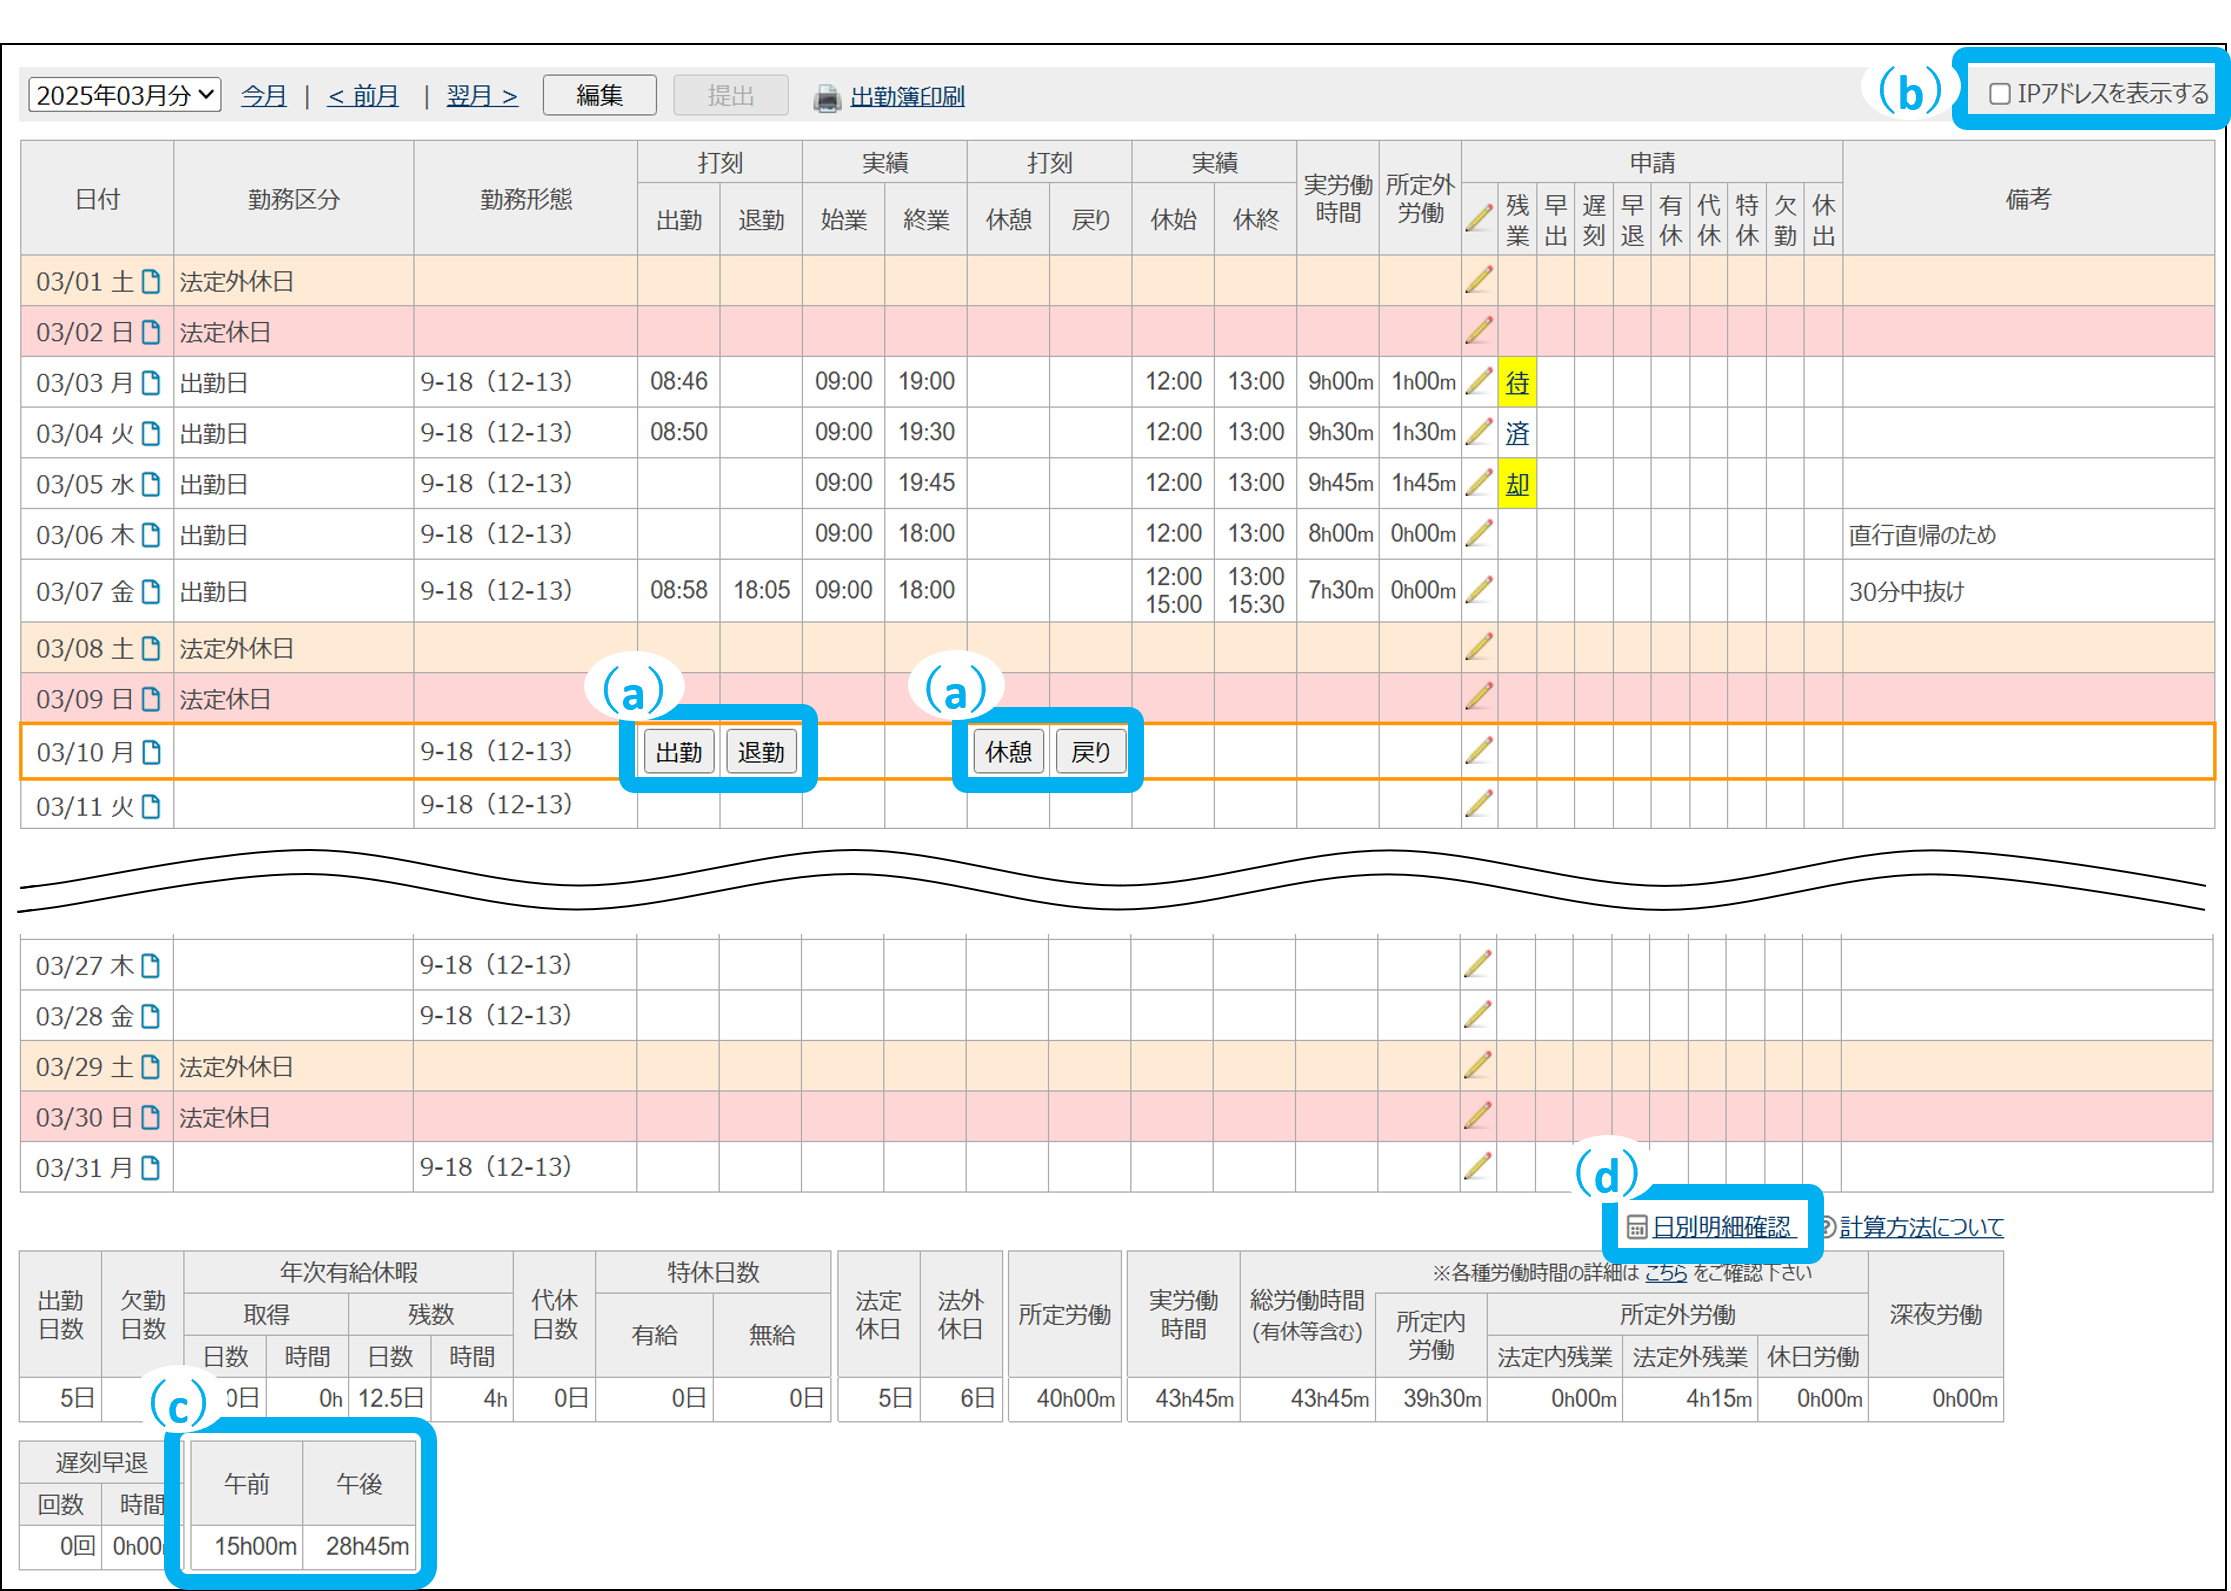Click the yellow 待 overtime status on 03/03

point(1517,382)
